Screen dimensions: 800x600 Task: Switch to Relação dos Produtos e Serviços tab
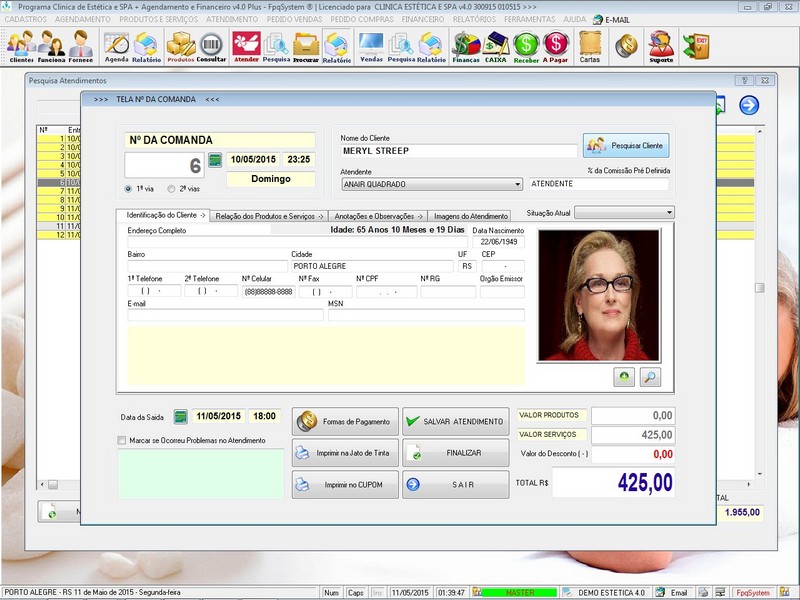[269, 216]
